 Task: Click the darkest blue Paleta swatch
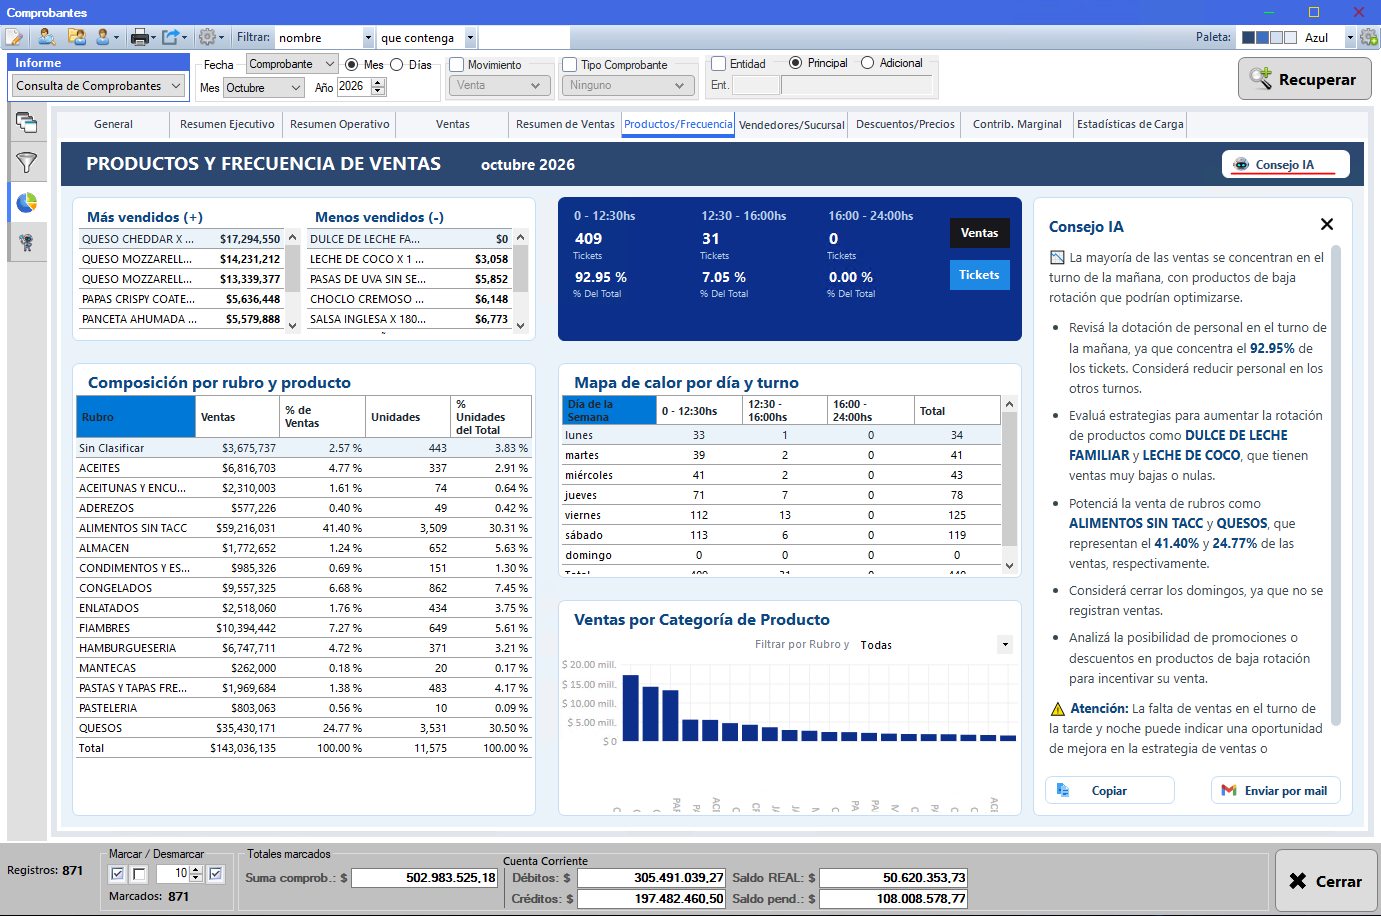click(x=1248, y=38)
